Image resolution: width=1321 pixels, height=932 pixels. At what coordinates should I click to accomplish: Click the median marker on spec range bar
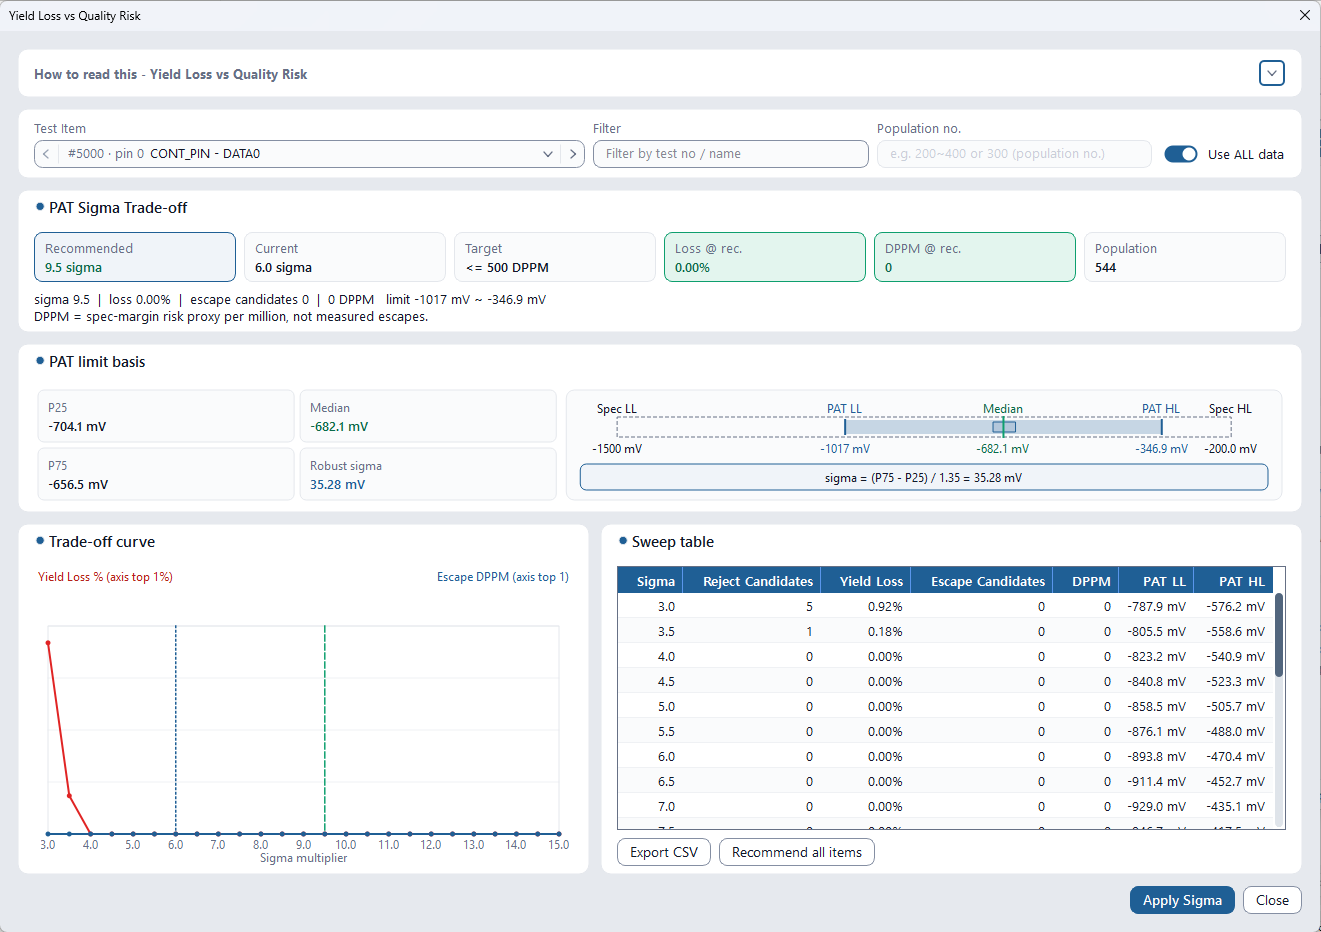1004,427
